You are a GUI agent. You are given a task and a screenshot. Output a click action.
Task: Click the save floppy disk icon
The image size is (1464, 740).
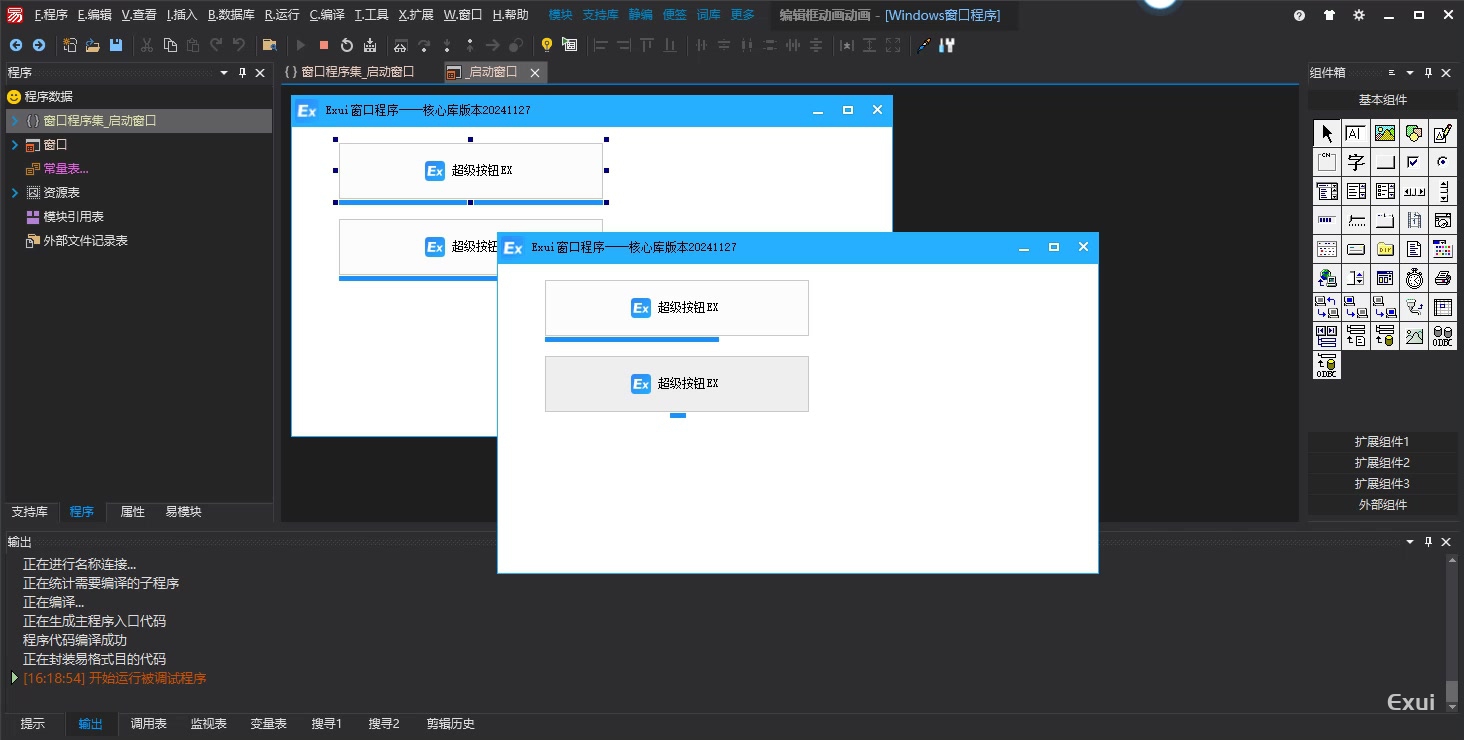[116, 45]
